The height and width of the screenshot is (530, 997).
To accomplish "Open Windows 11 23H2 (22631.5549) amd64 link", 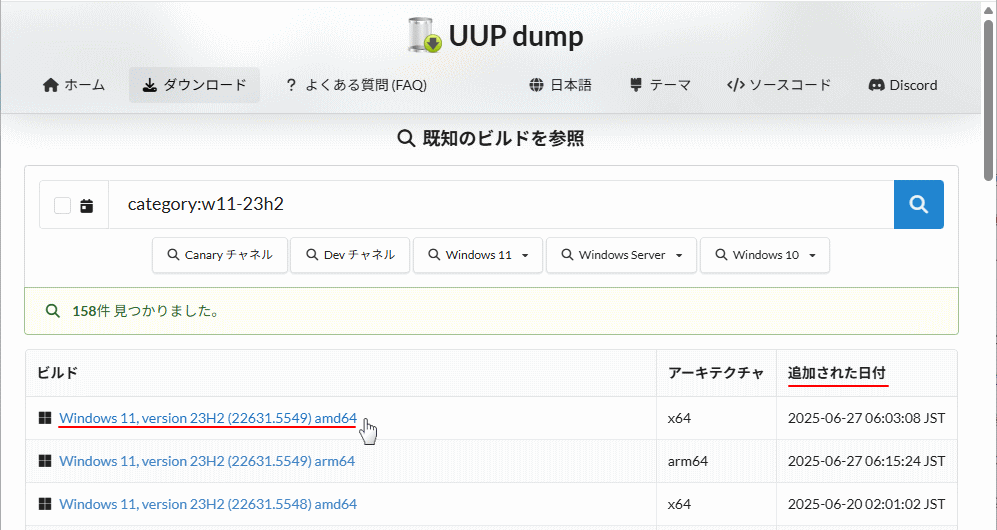I will (x=208, y=418).
